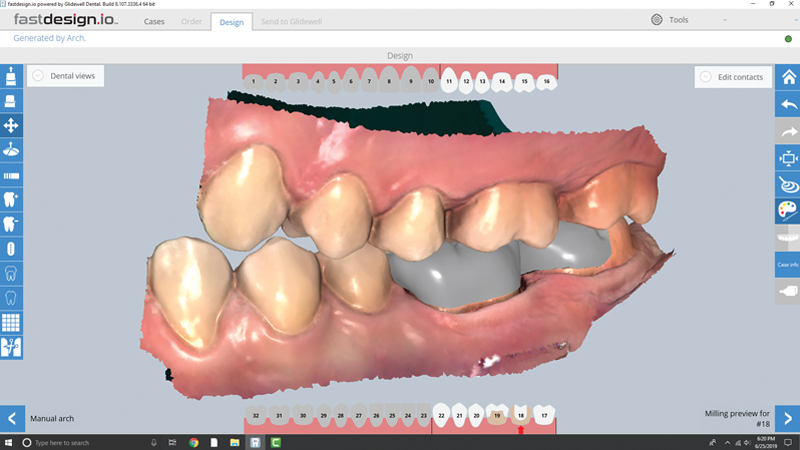Click the Tools gear icon
Screen dimensions: 800x450
657,20
